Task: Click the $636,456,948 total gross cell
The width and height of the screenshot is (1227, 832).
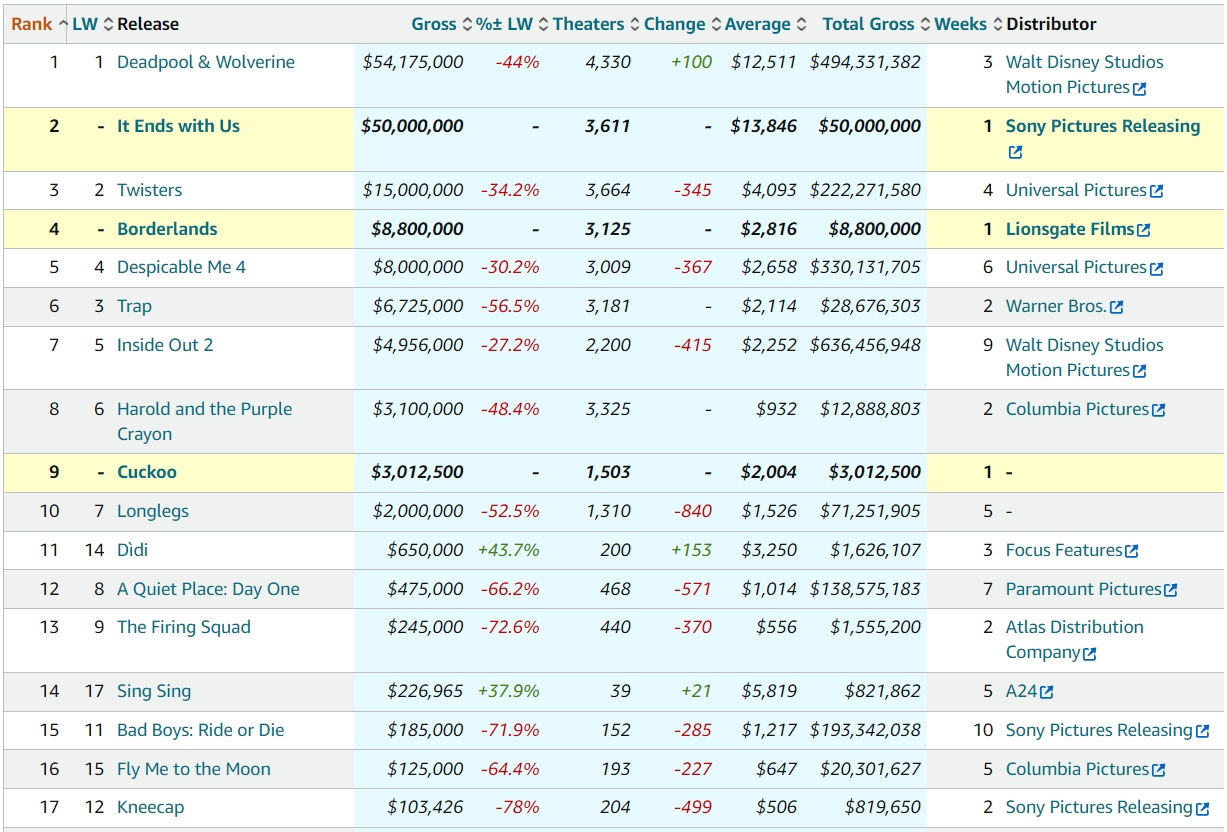Action: (865, 345)
